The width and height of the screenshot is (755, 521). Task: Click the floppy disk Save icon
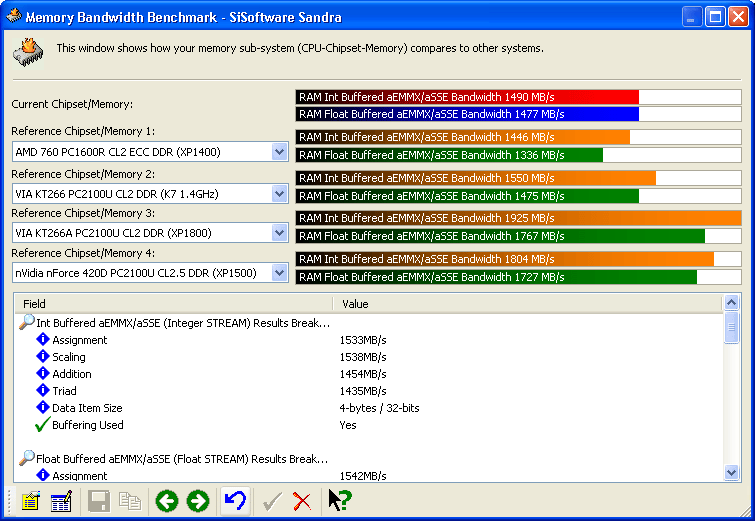pyautogui.click(x=99, y=501)
